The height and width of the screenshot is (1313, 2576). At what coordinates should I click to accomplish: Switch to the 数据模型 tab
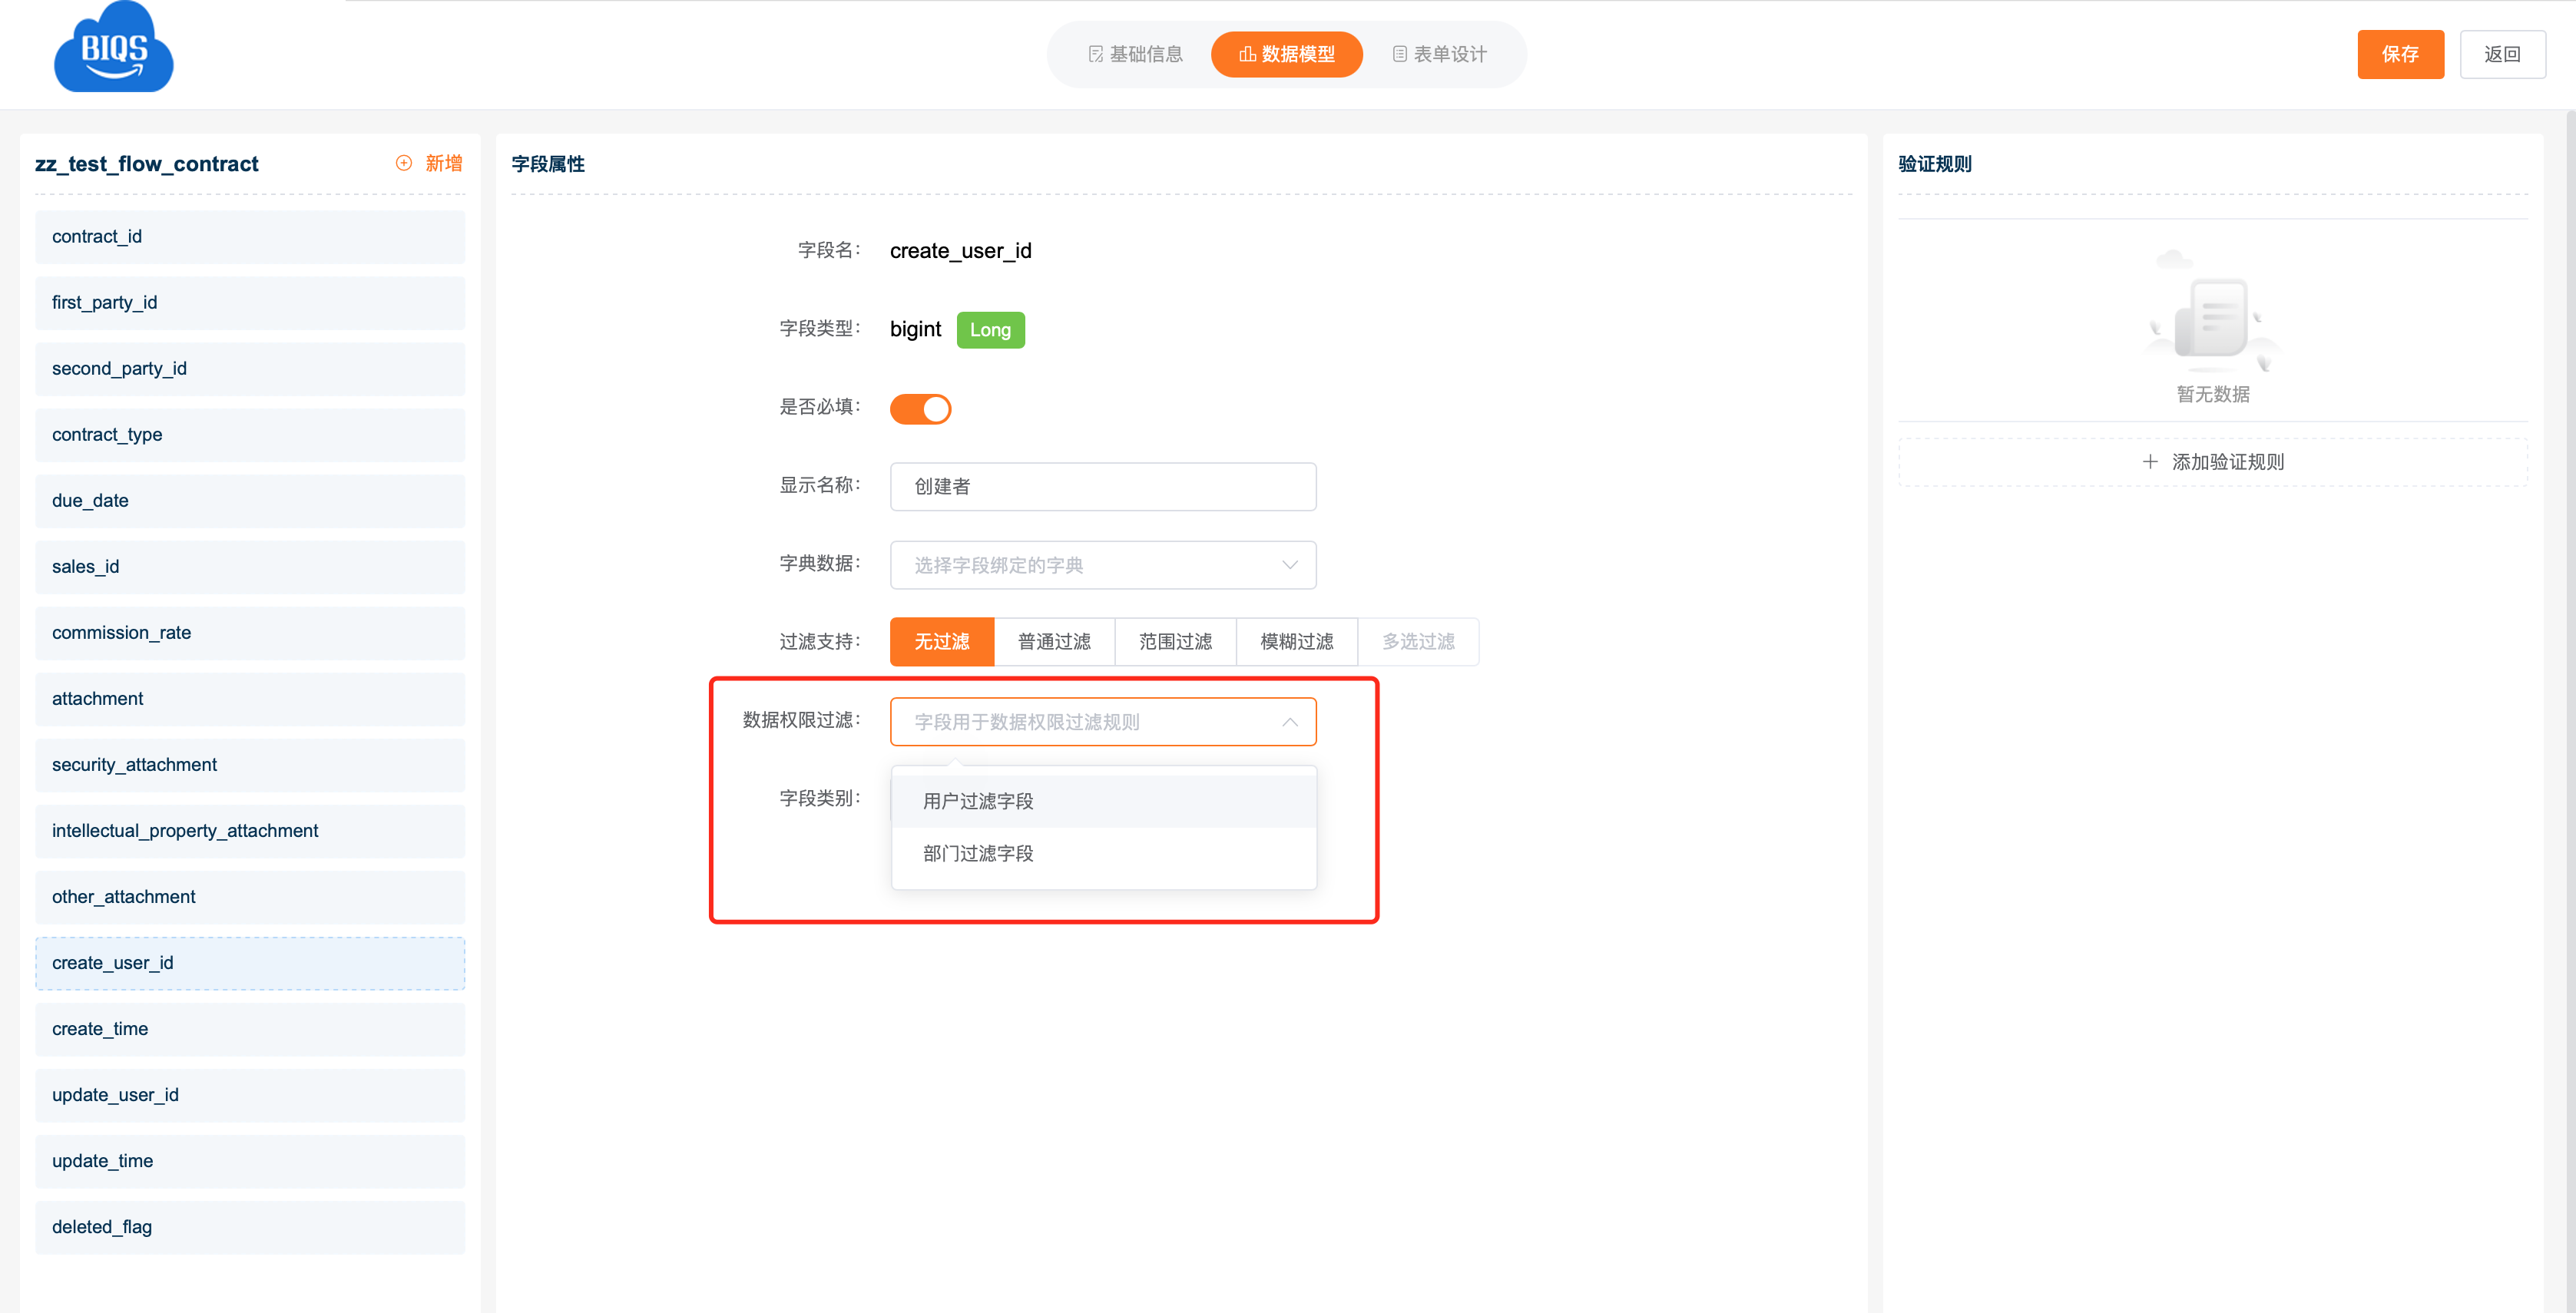point(1286,54)
